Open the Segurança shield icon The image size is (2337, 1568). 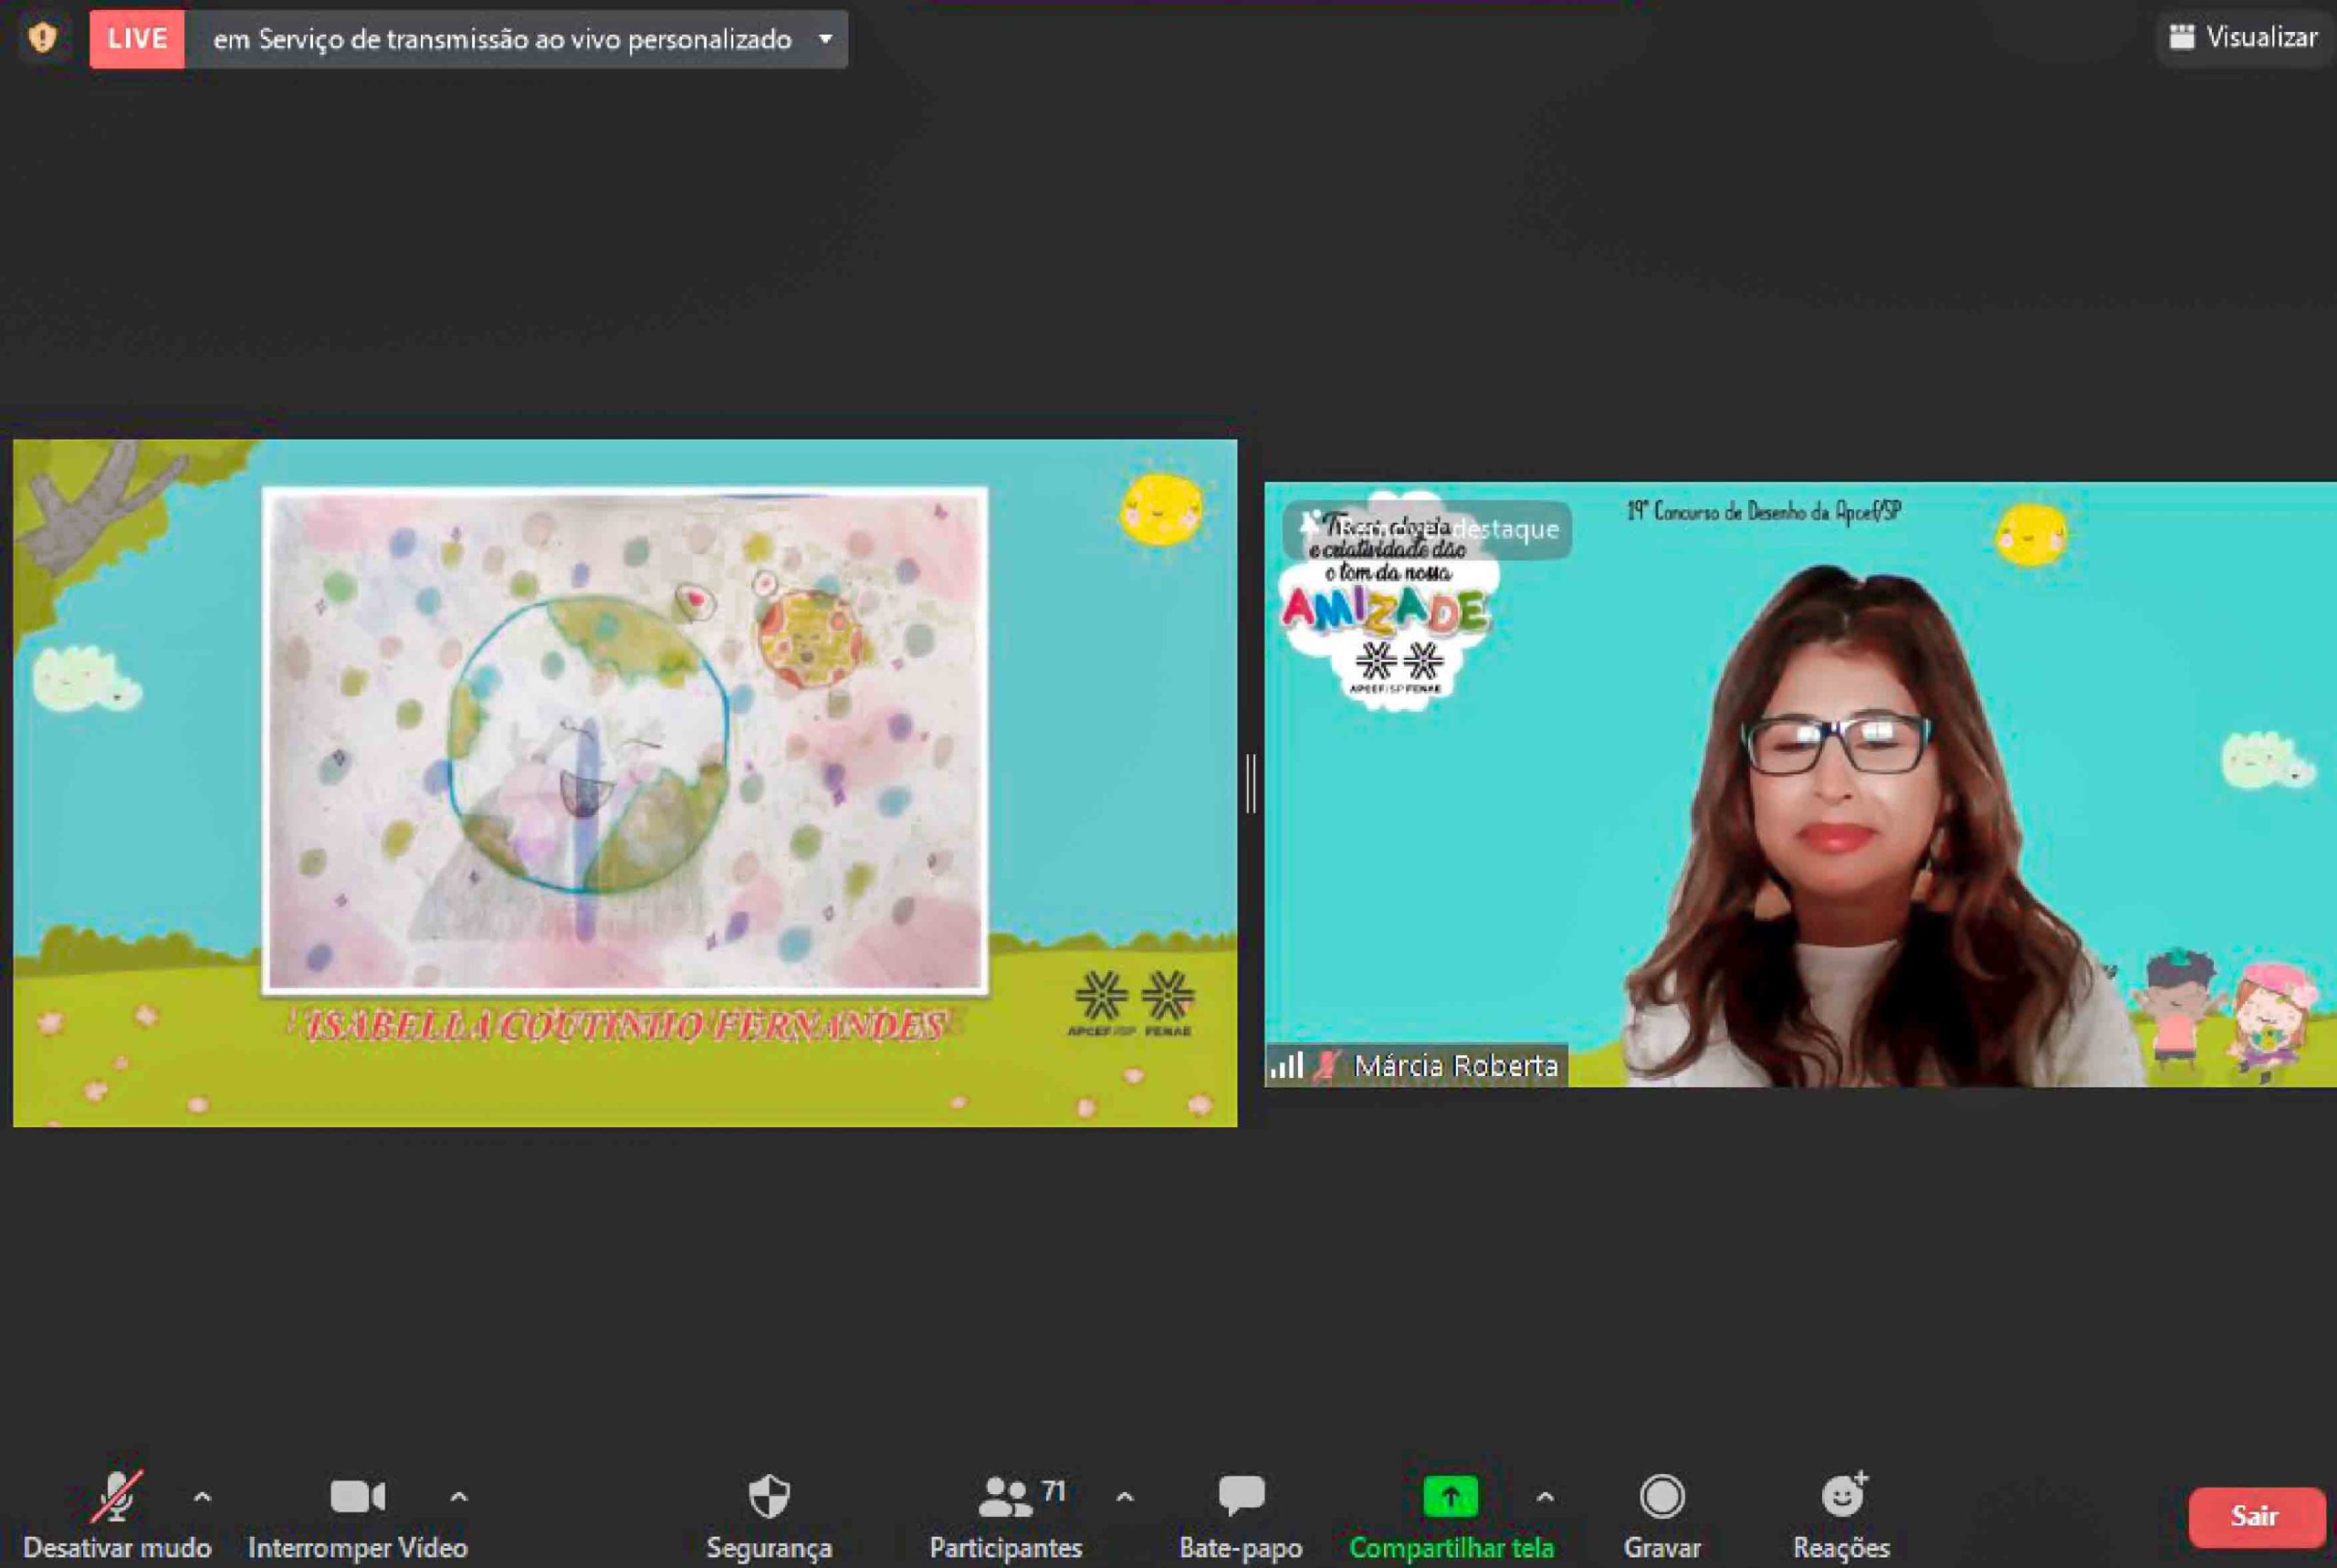pyautogui.click(x=769, y=1496)
